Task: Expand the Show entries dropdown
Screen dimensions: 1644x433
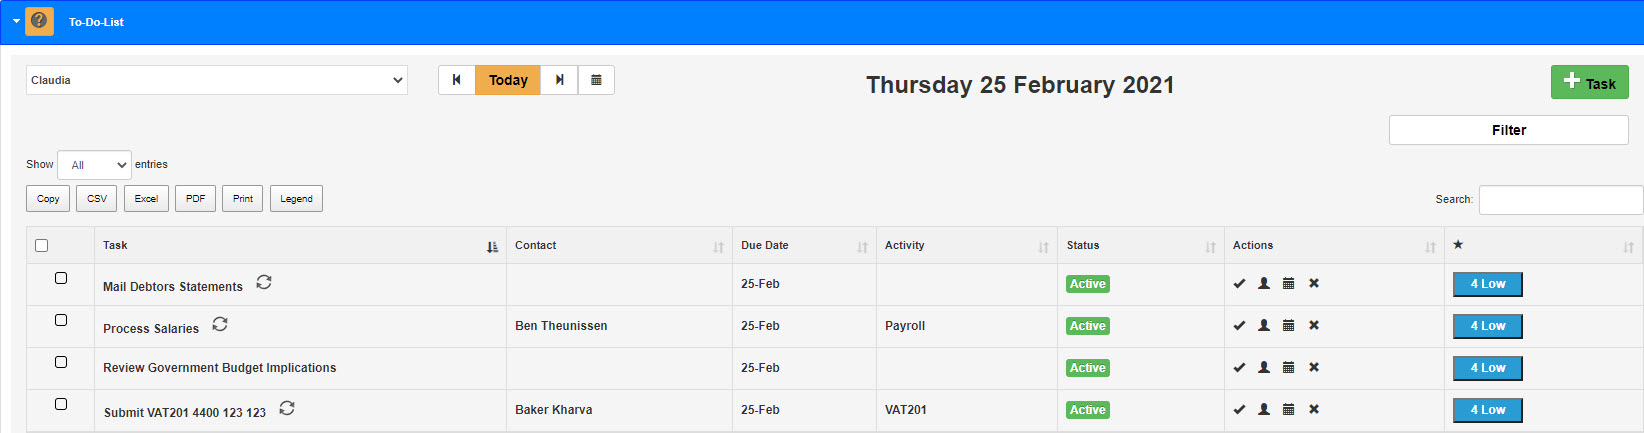Action: point(94,165)
